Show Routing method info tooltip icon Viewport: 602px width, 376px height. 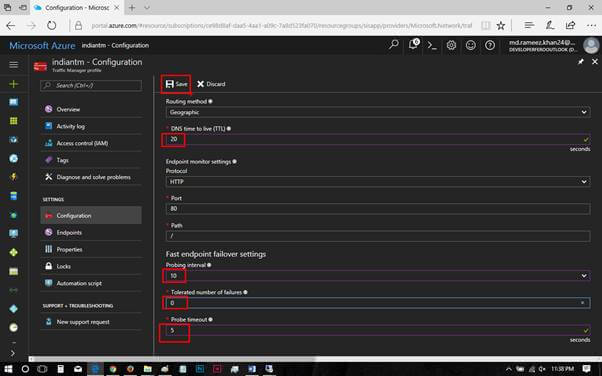(x=210, y=101)
